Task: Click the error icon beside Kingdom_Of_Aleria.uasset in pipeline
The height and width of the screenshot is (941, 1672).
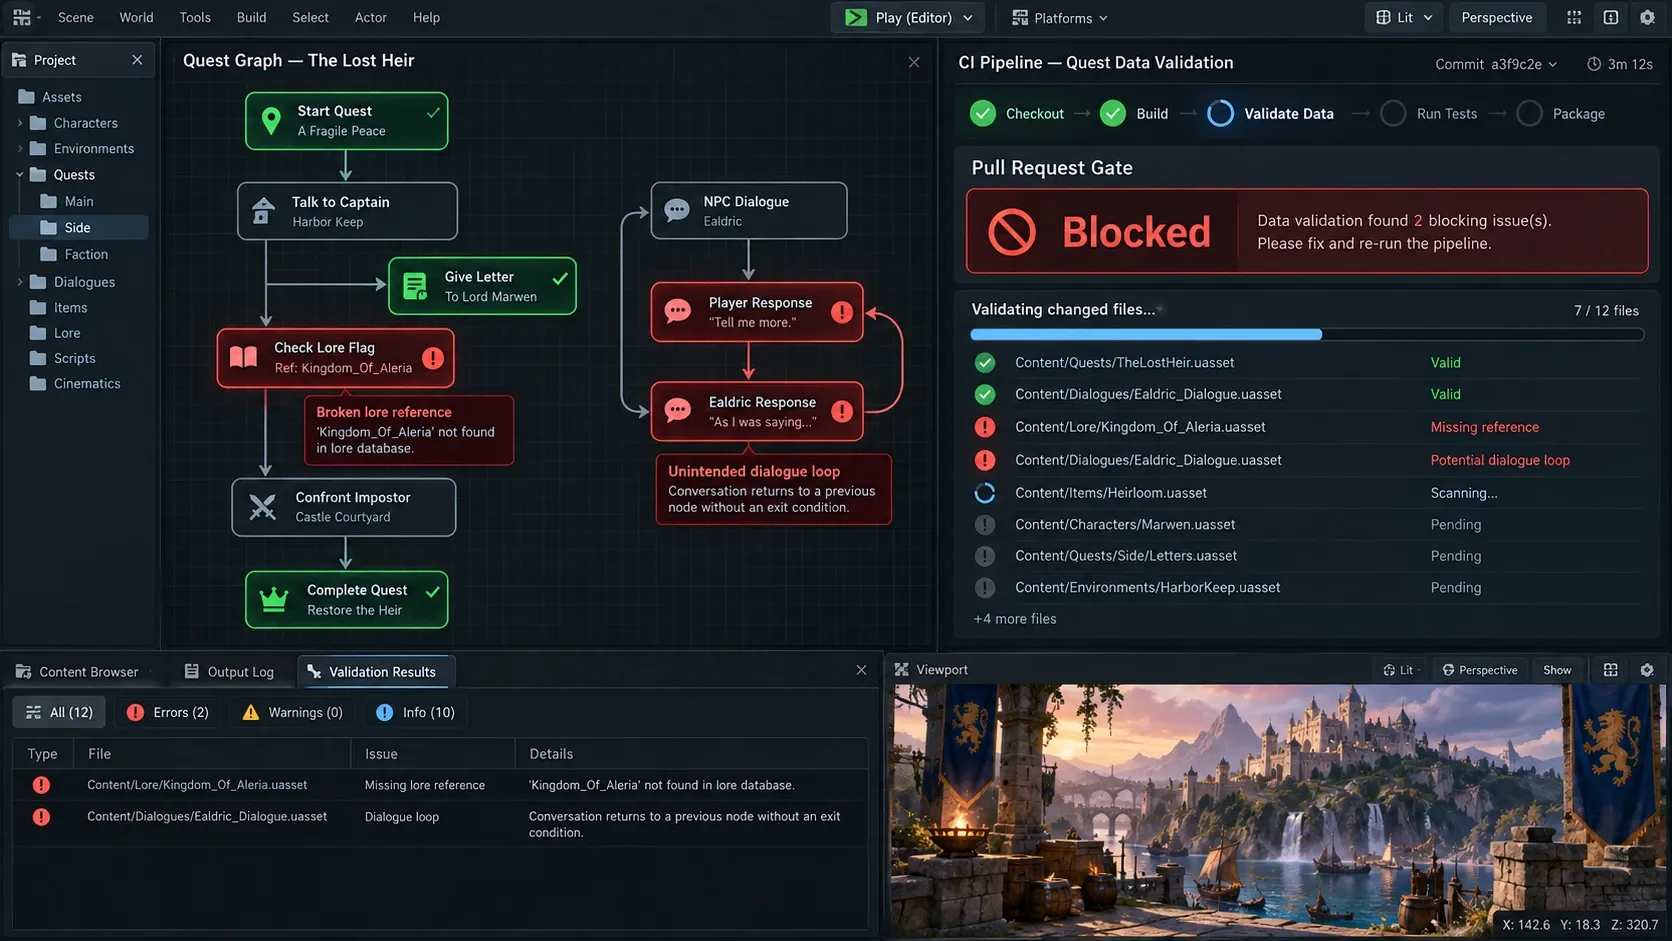Action: (x=985, y=427)
